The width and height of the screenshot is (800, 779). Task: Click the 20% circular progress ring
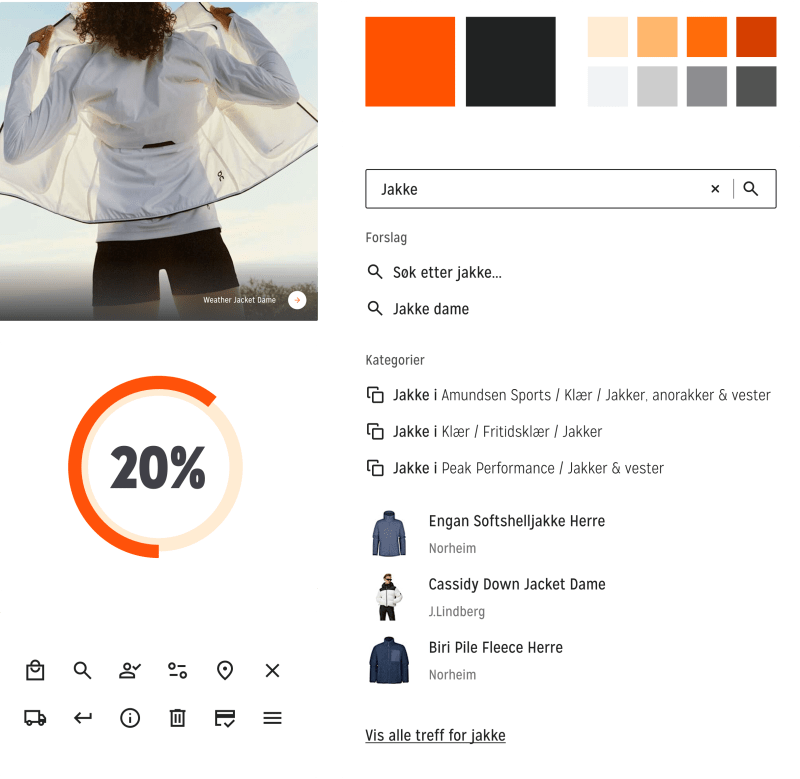pos(156,467)
